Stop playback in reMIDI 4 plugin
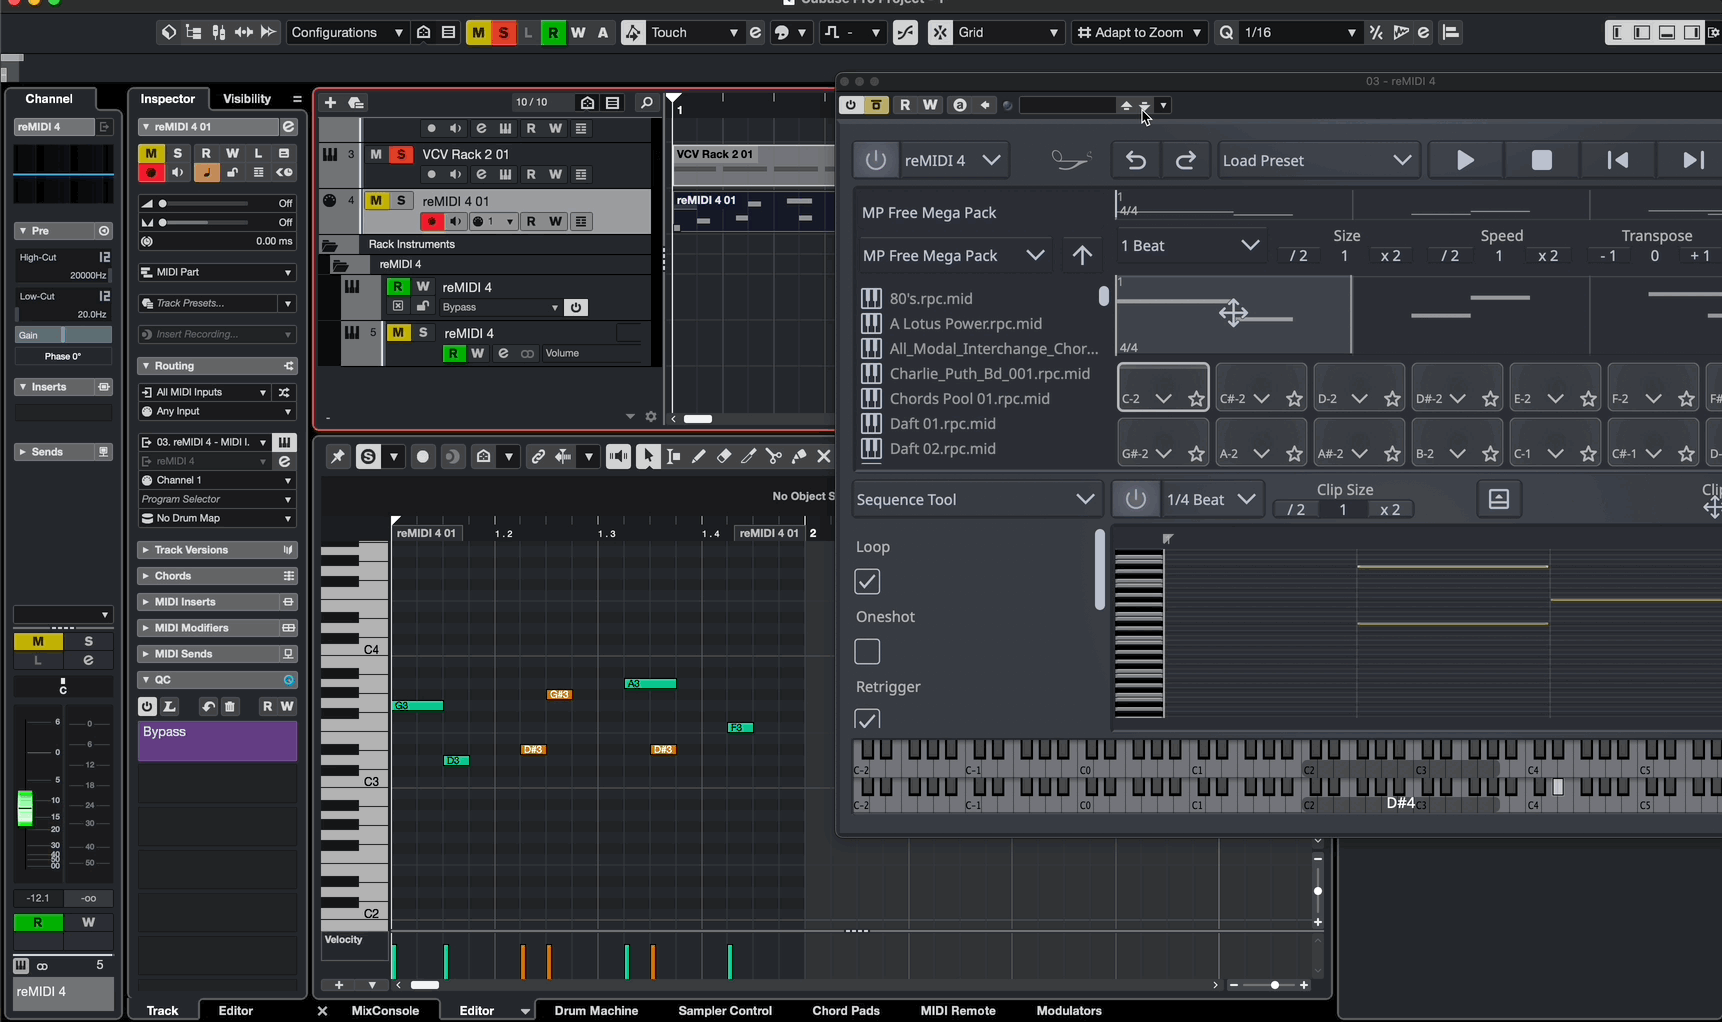This screenshot has width=1722, height=1022. pyautogui.click(x=1541, y=160)
